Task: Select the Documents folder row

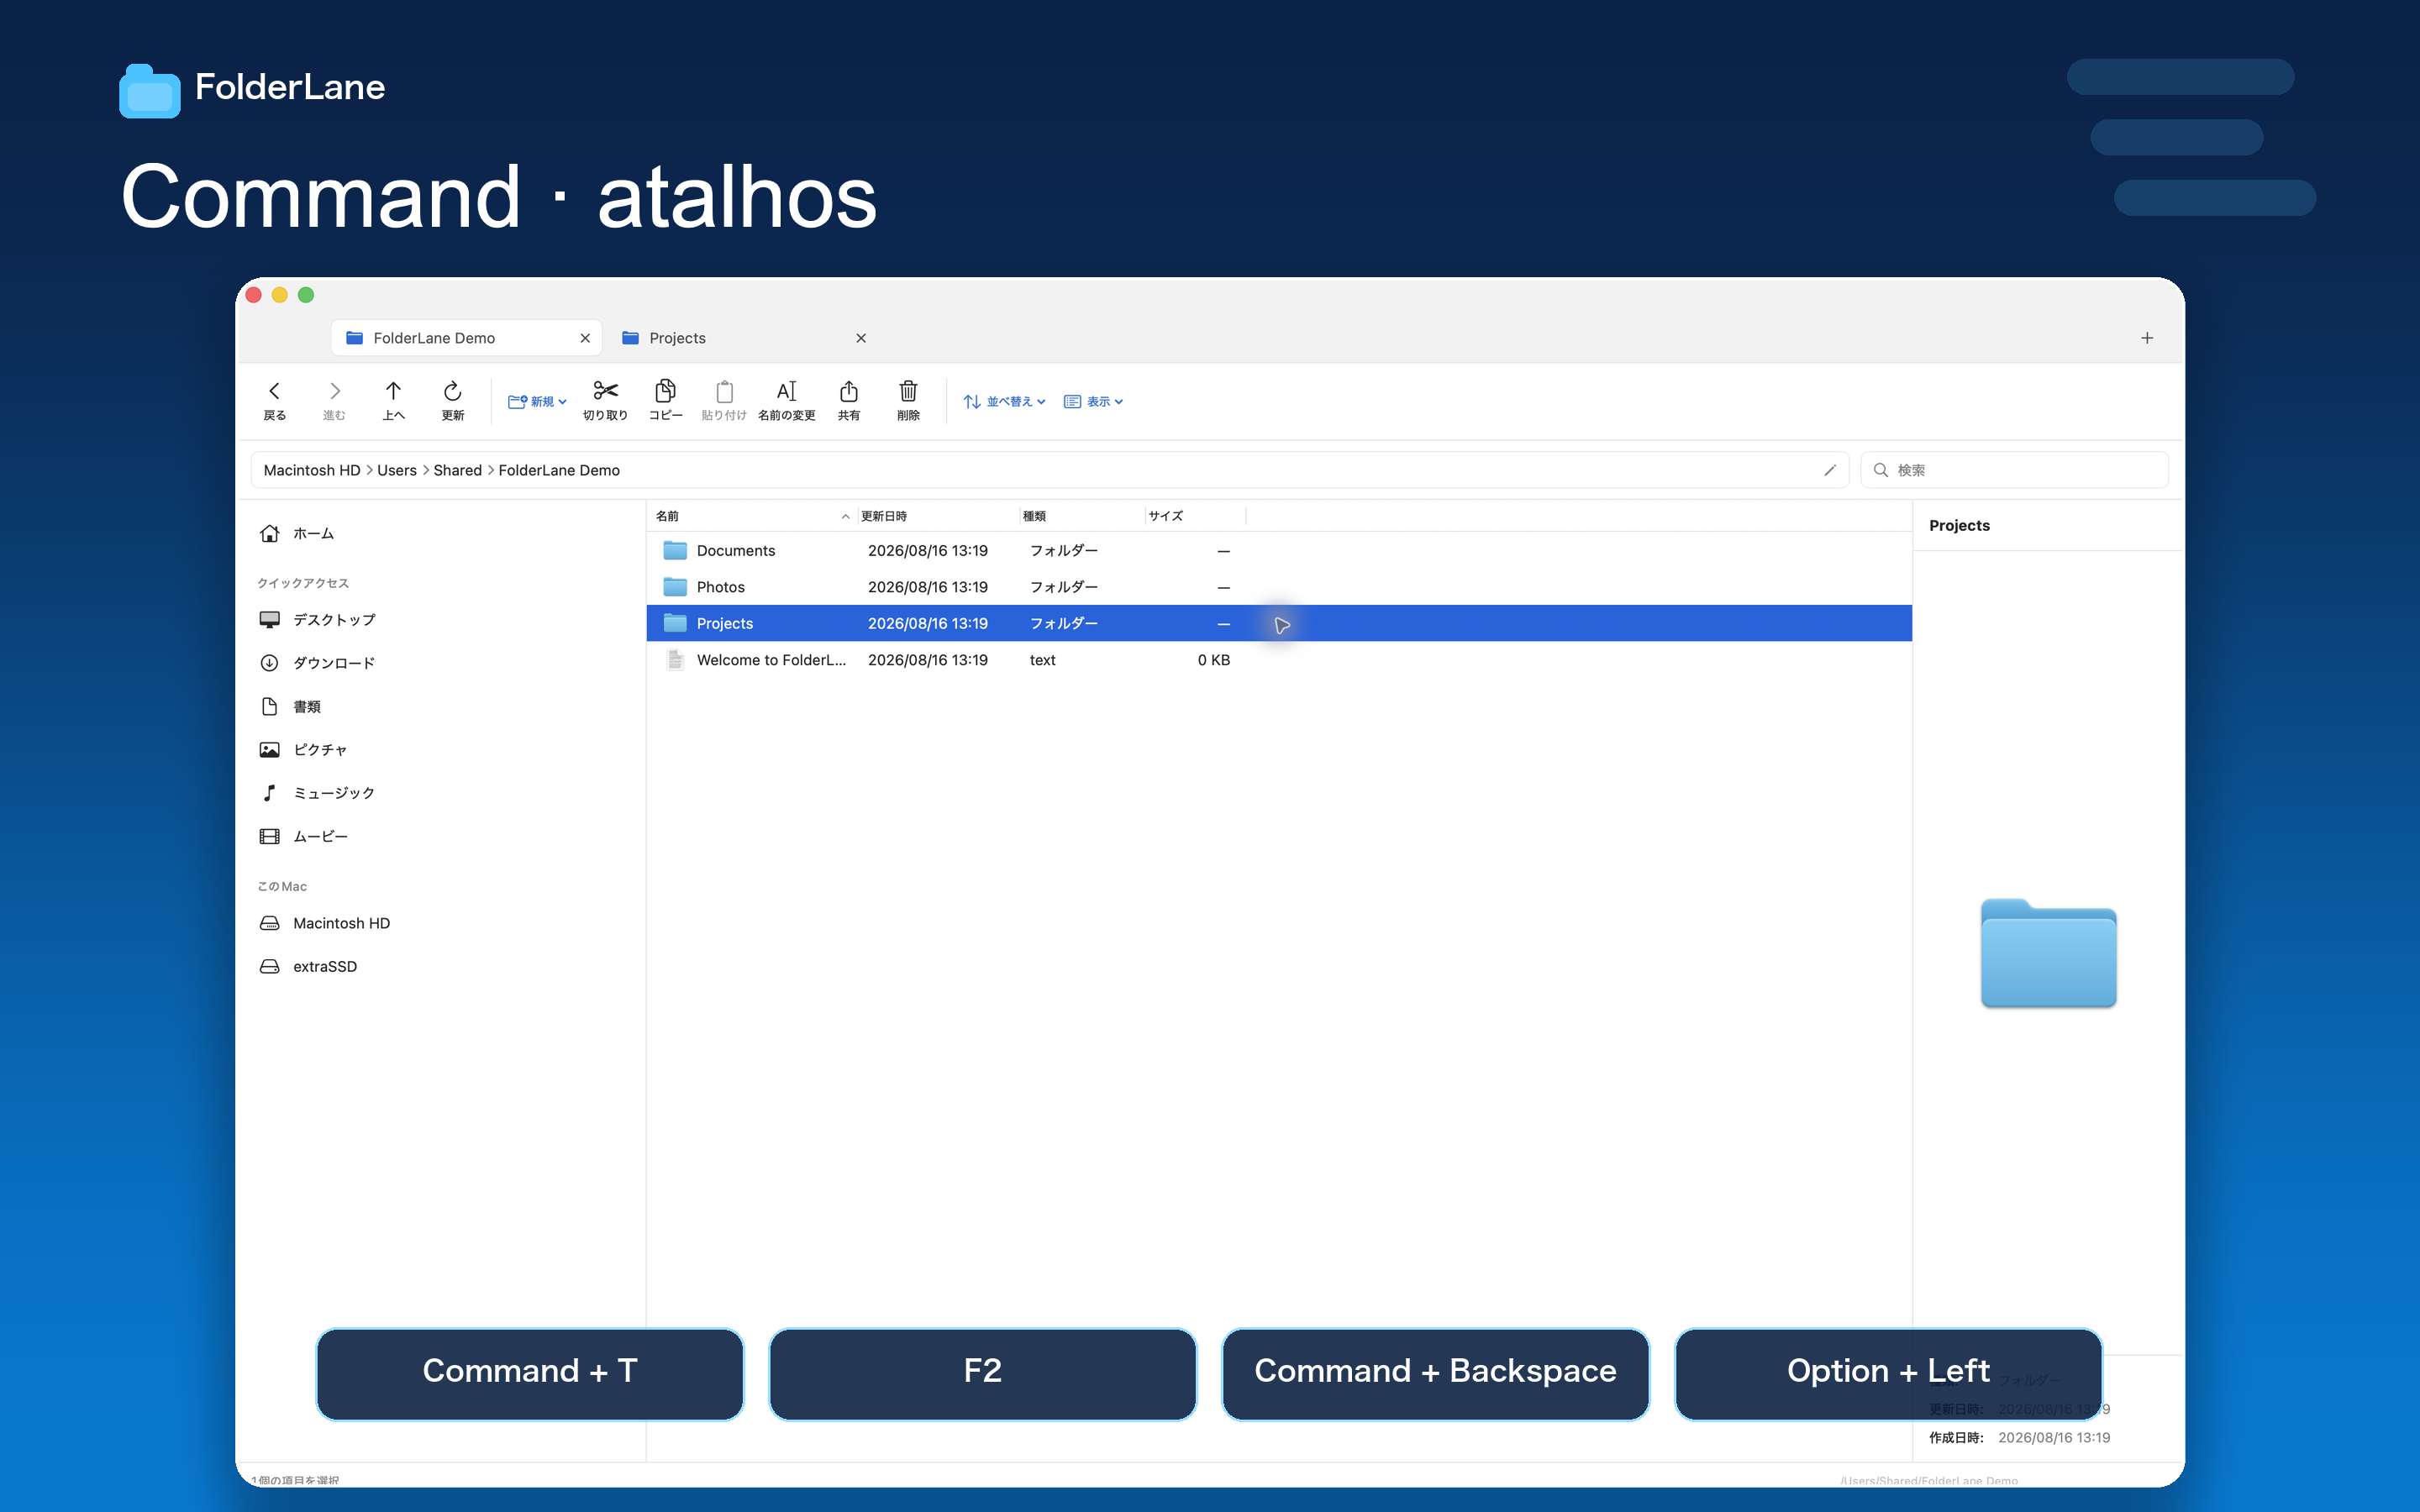Action: [x=1279, y=551]
